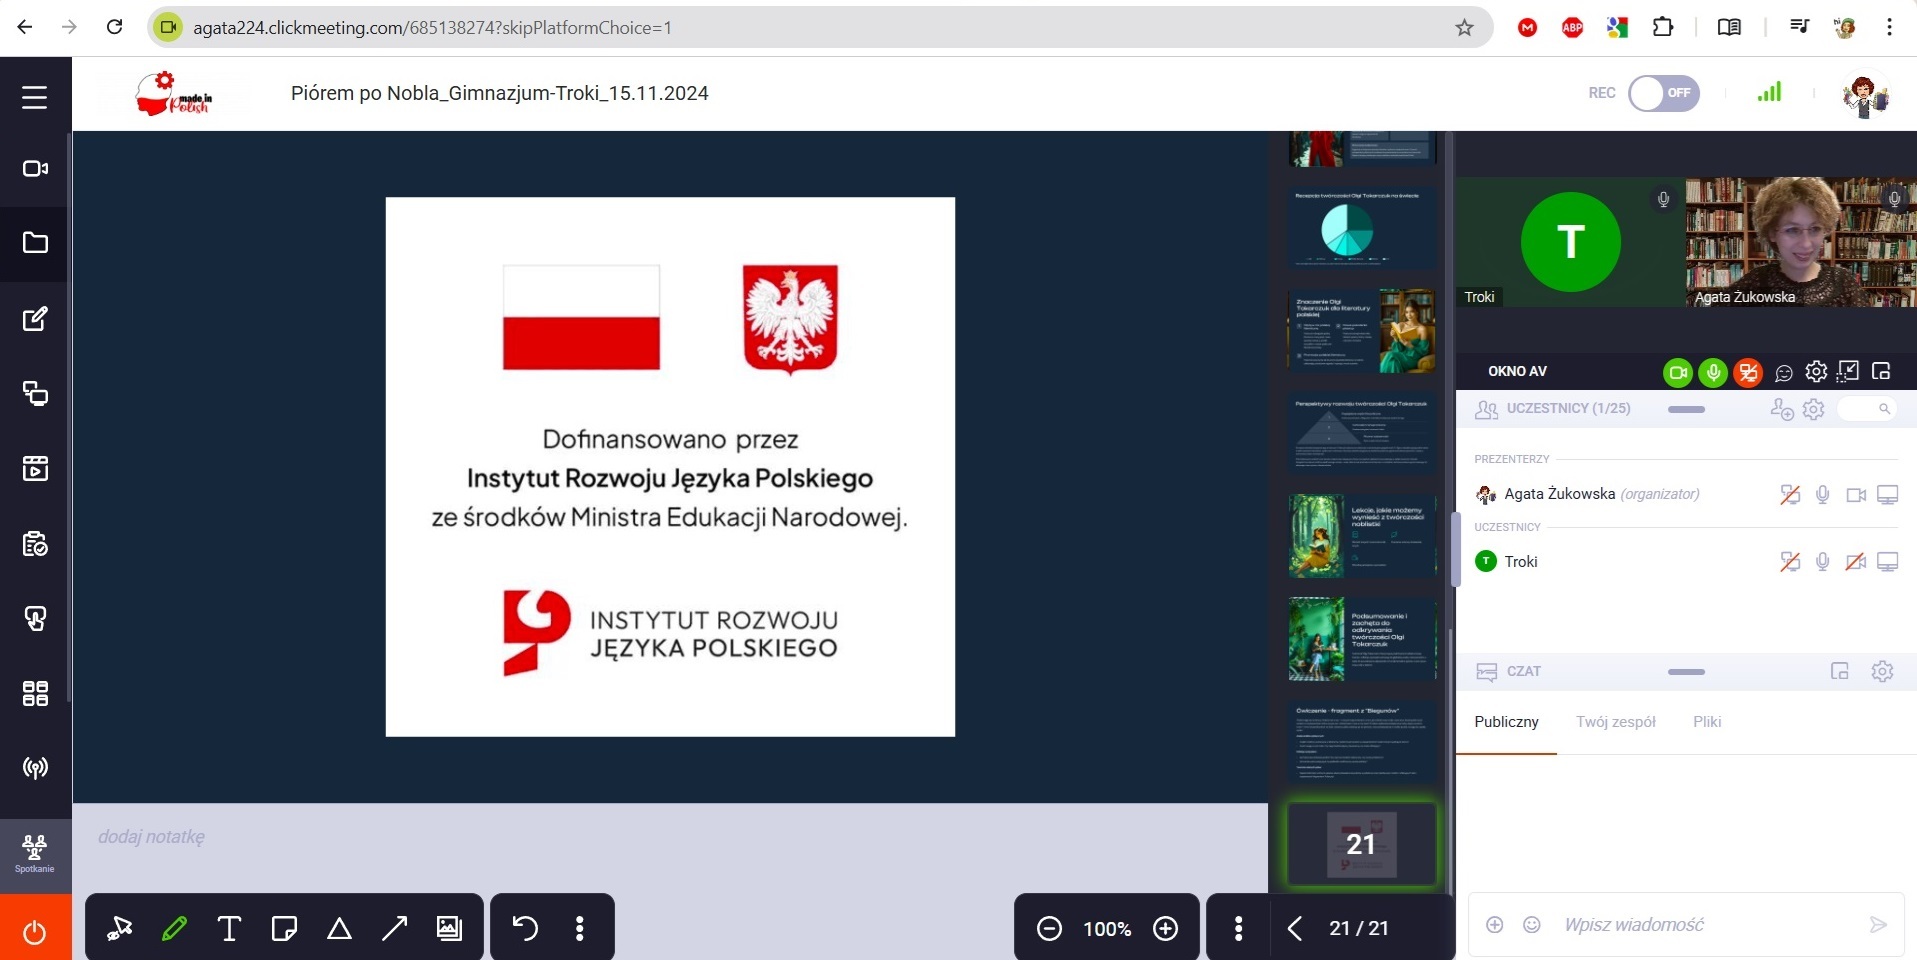Open the video player sidebar icon

35,468
